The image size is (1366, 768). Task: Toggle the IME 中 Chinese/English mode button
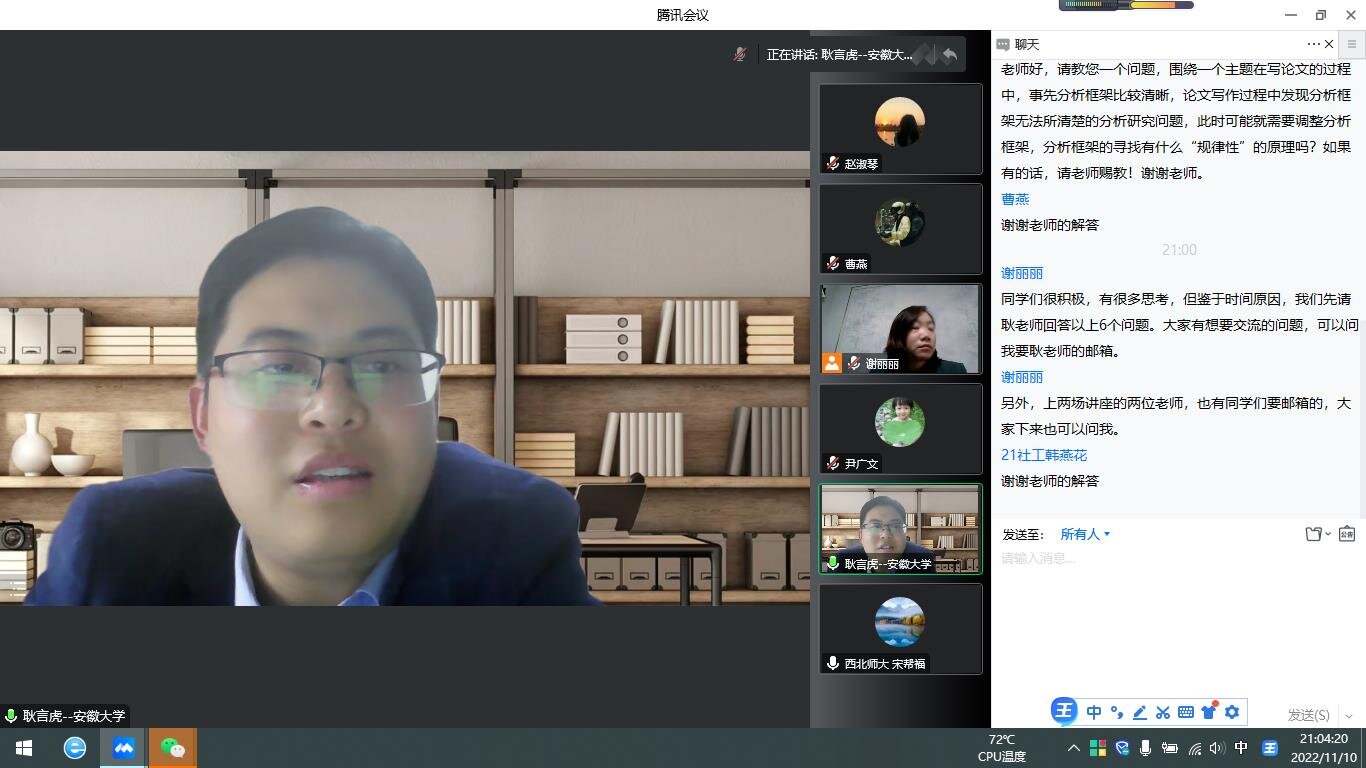pos(1094,712)
